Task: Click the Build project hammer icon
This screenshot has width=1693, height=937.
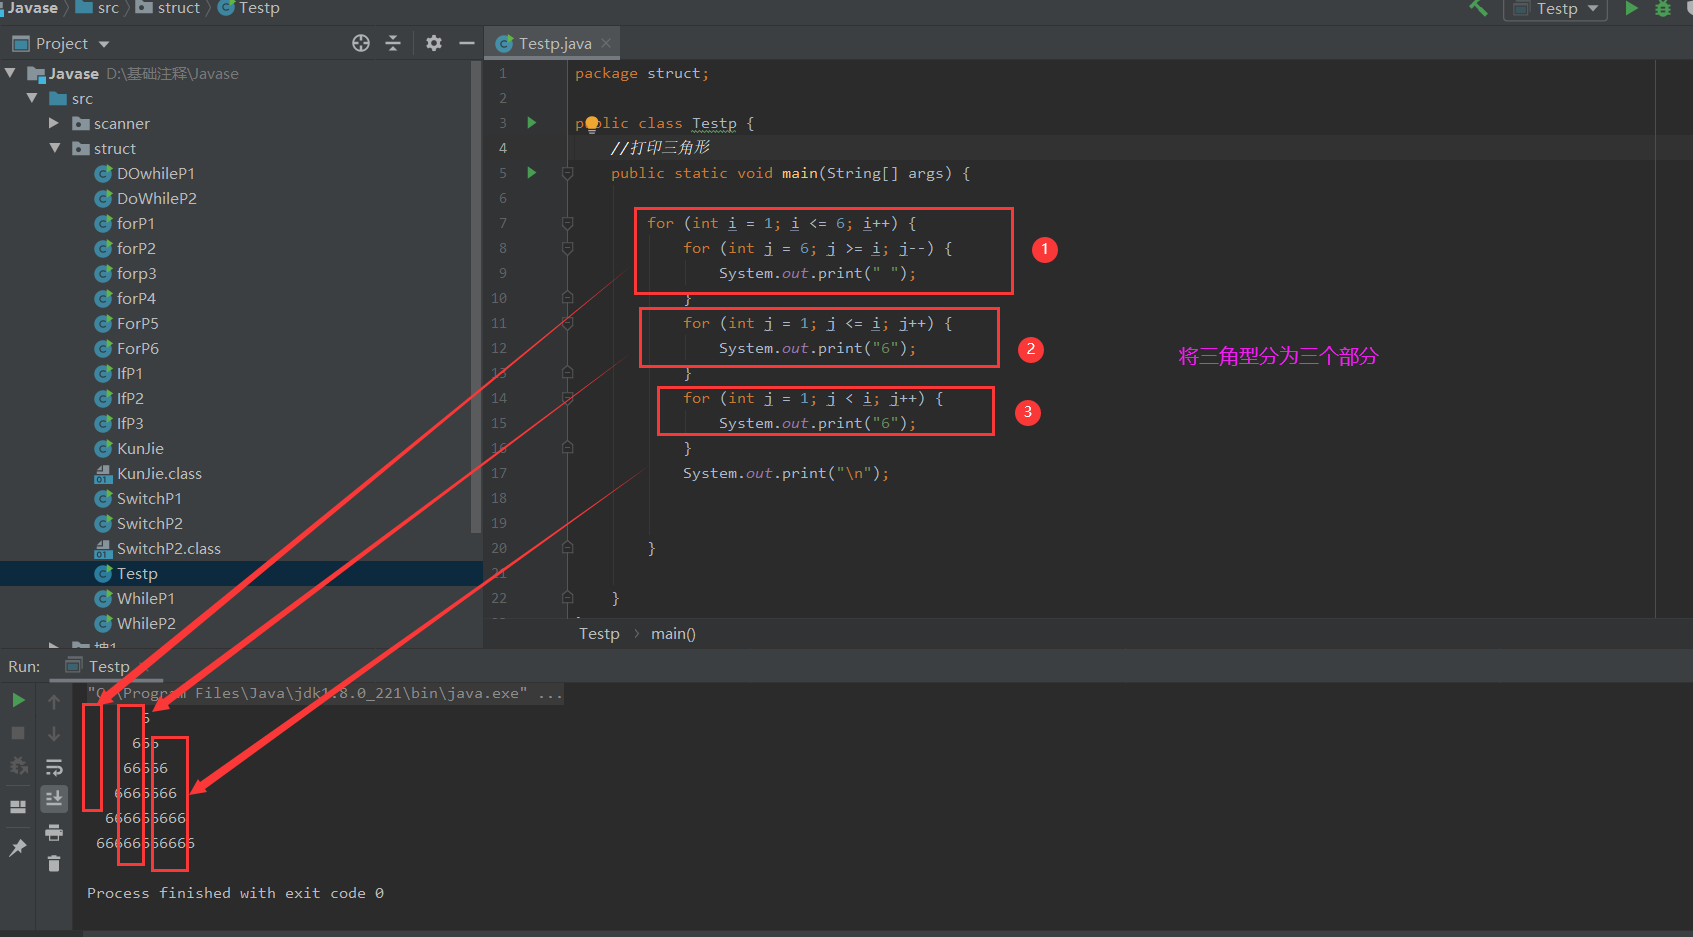Action: [1478, 8]
